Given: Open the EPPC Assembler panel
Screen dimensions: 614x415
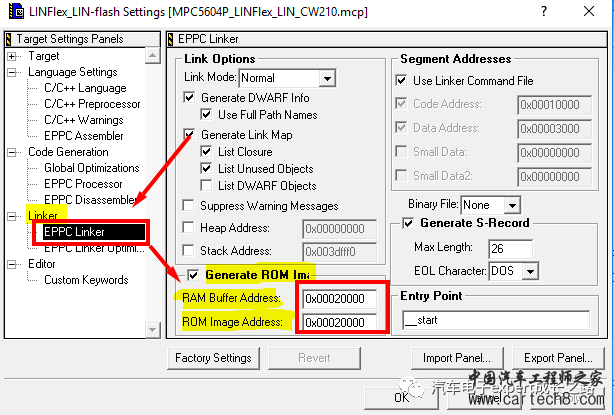Looking at the screenshot, I should 83,136.
